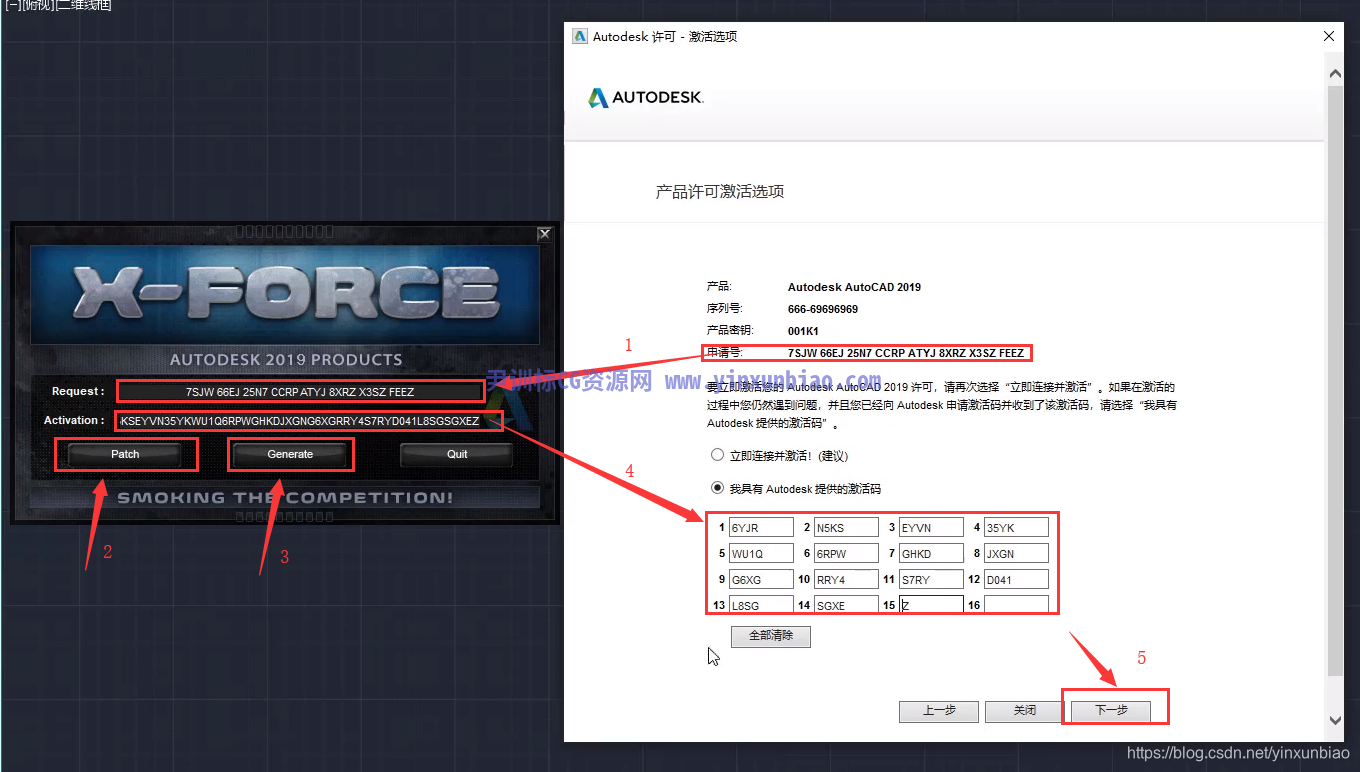
Task: Click the [-] viewport control in AutoCAD
Action: point(12,5)
